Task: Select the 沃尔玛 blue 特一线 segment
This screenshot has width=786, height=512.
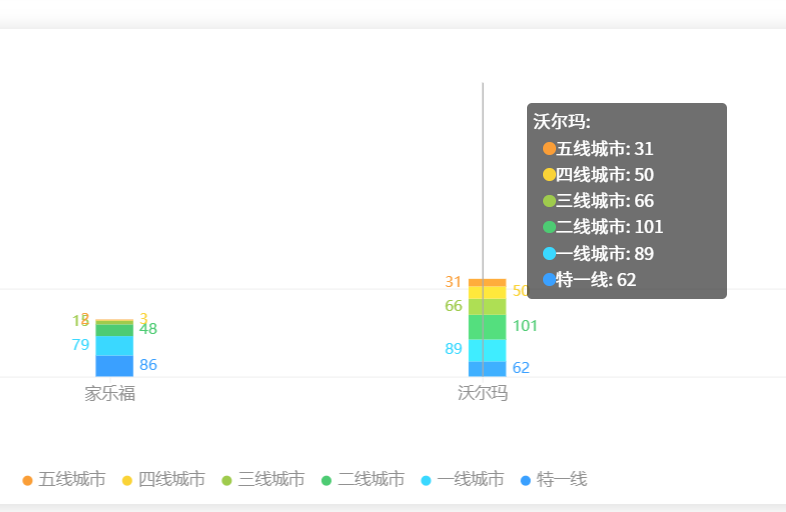Action: 487,369
